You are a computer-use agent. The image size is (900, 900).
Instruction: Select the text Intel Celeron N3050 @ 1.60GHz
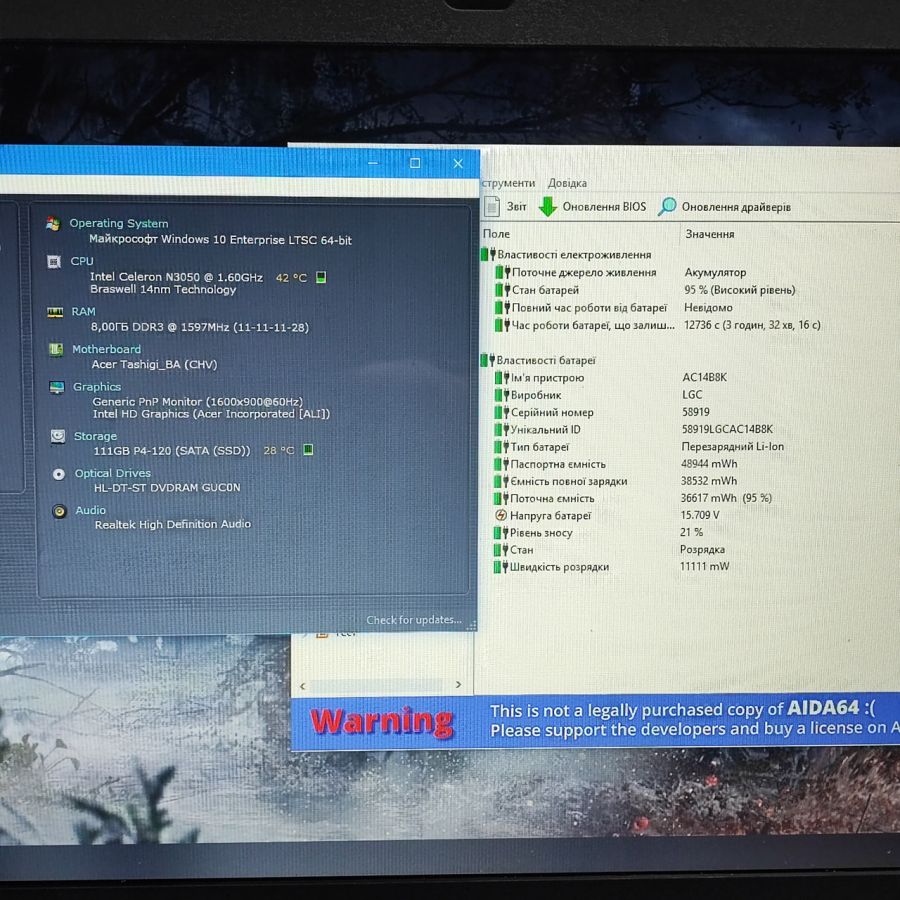point(176,277)
